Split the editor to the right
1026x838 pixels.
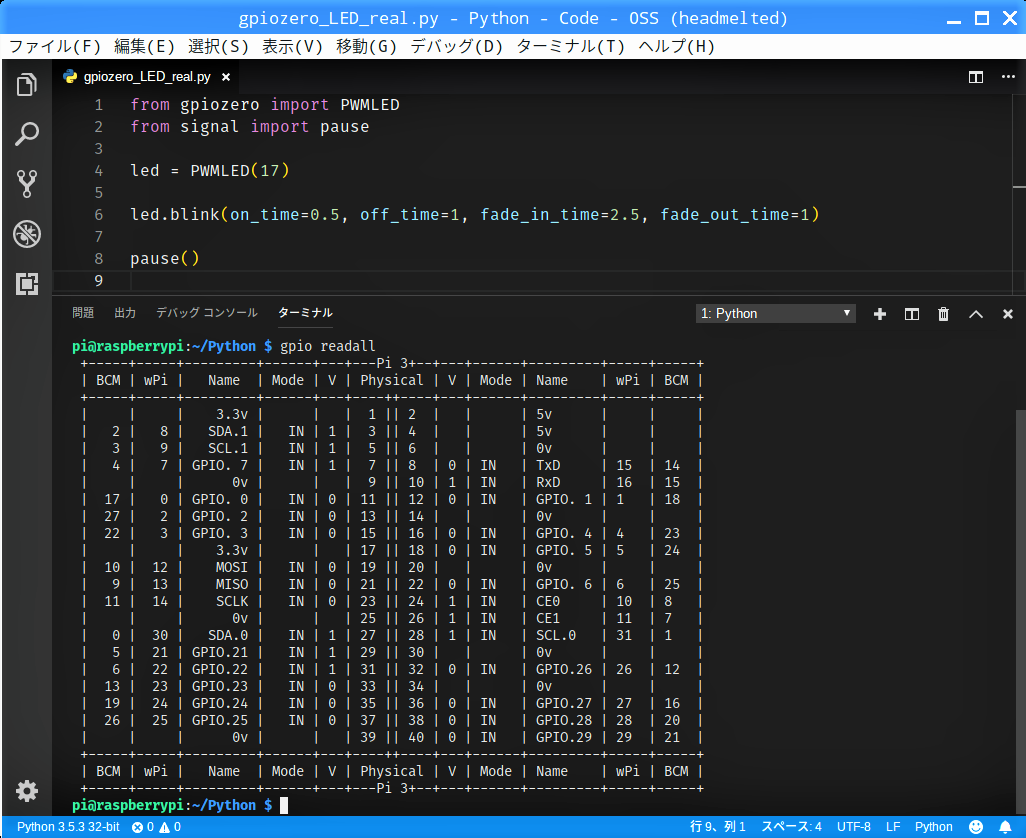(x=976, y=77)
